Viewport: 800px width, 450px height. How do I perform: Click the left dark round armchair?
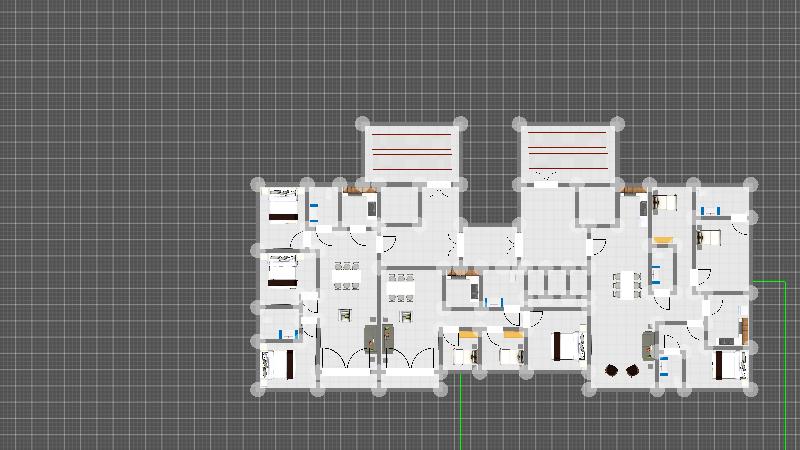pyautogui.click(x=612, y=370)
